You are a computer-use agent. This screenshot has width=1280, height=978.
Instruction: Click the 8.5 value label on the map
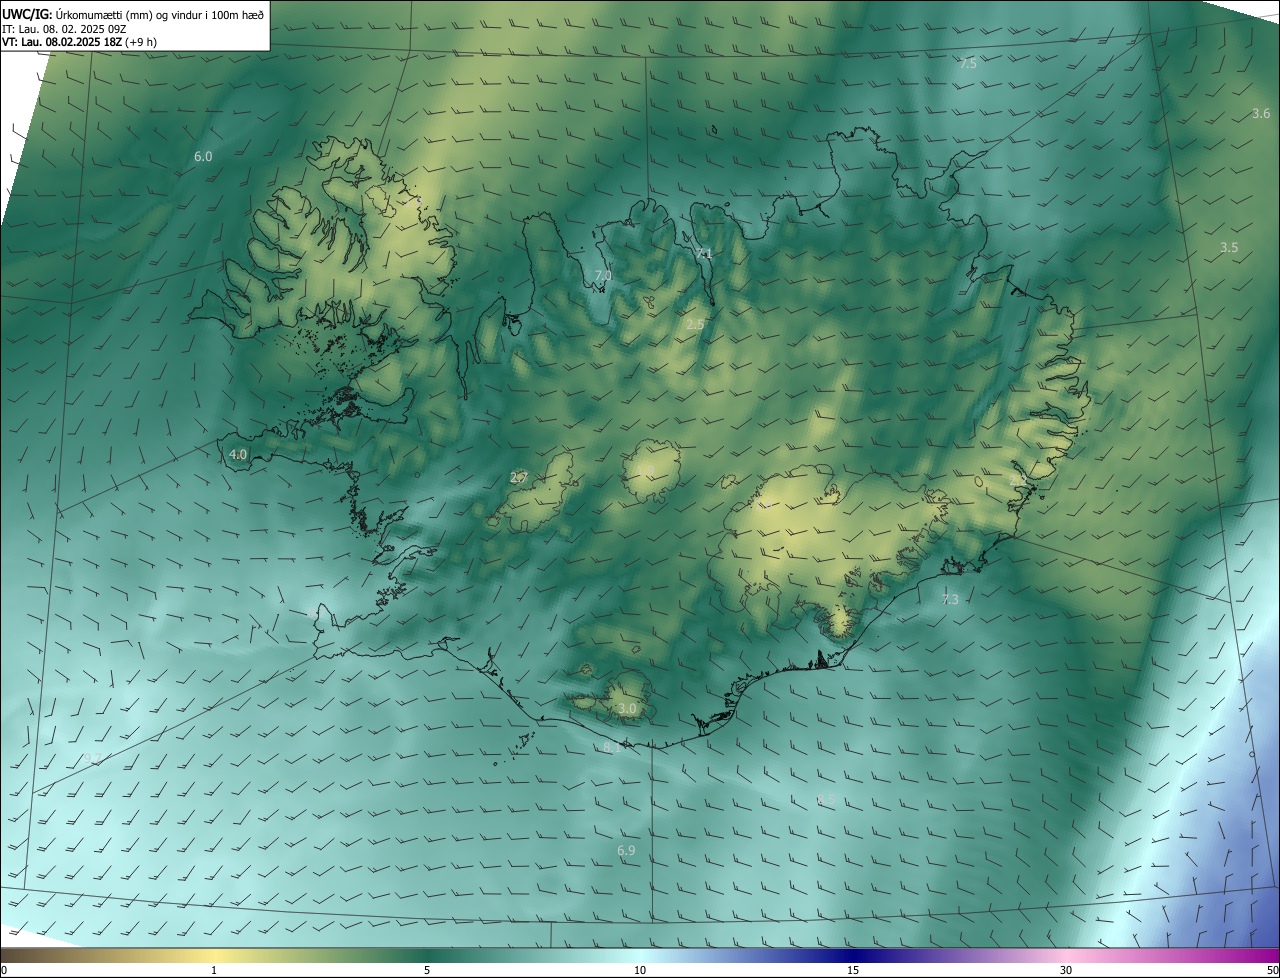point(826,800)
